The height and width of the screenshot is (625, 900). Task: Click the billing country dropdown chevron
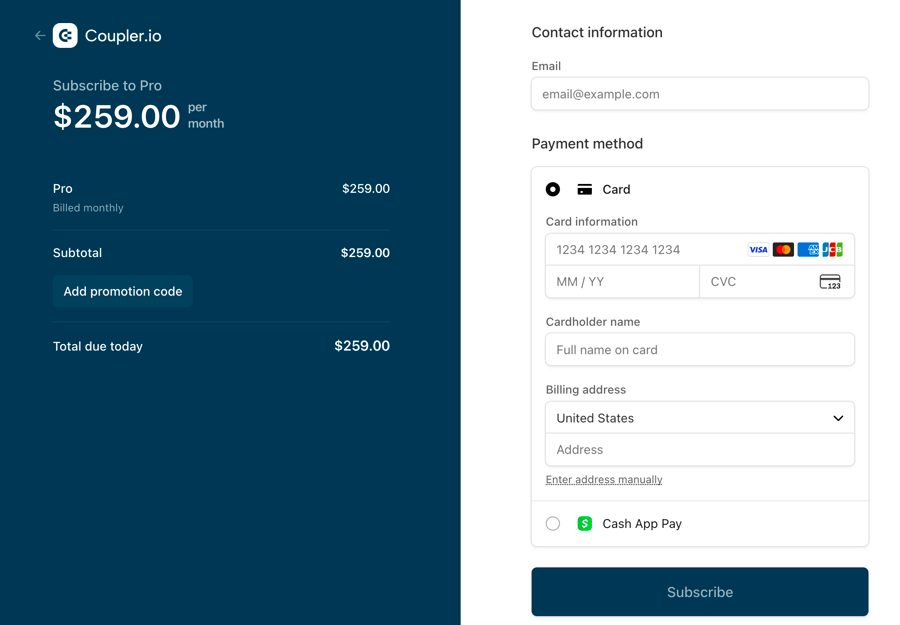coord(838,418)
